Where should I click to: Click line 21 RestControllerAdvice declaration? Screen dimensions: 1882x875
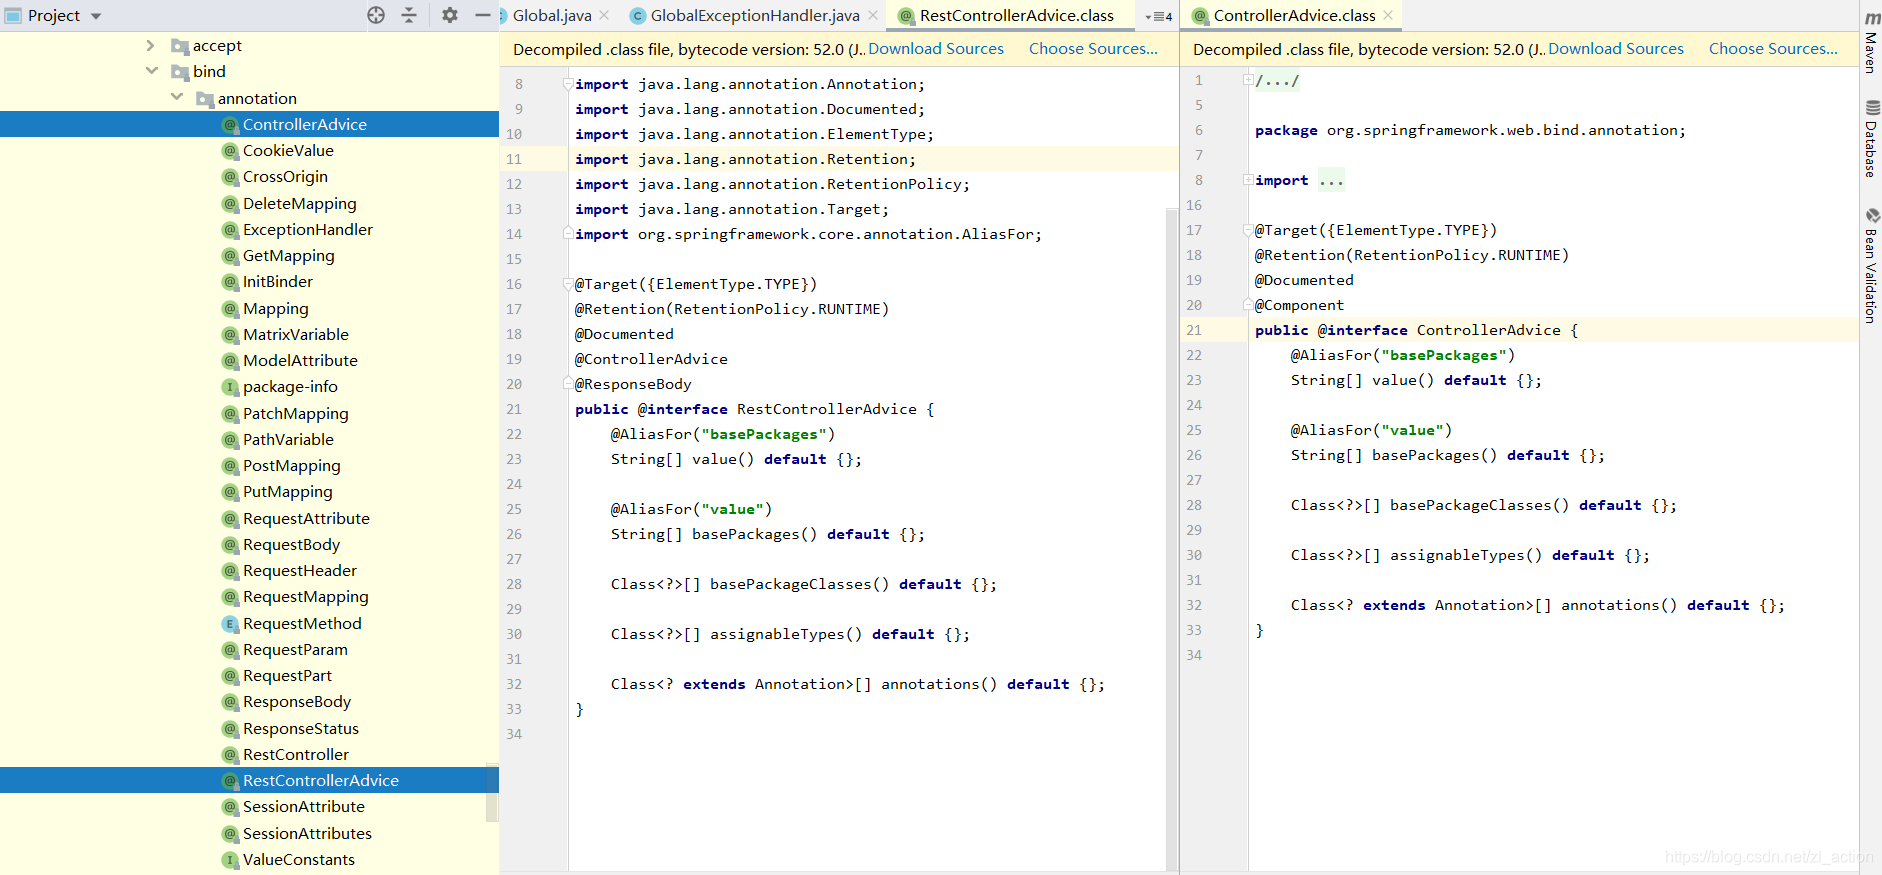click(x=754, y=409)
